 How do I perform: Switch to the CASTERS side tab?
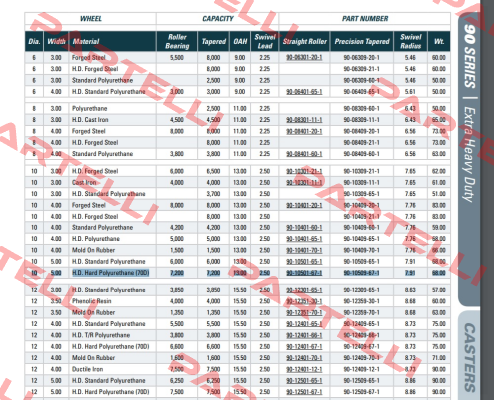coord(470,356)
